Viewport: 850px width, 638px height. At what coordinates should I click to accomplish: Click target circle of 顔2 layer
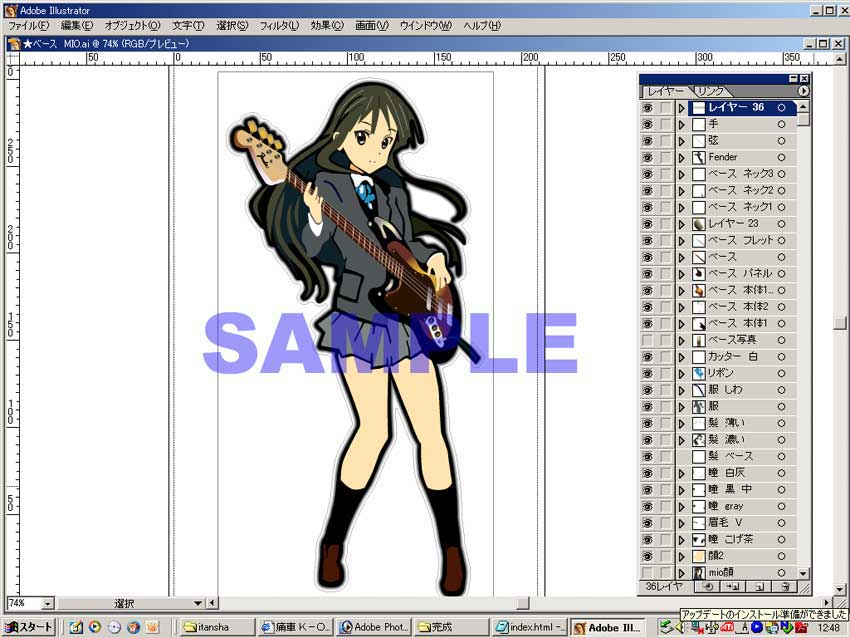[781, 556]
